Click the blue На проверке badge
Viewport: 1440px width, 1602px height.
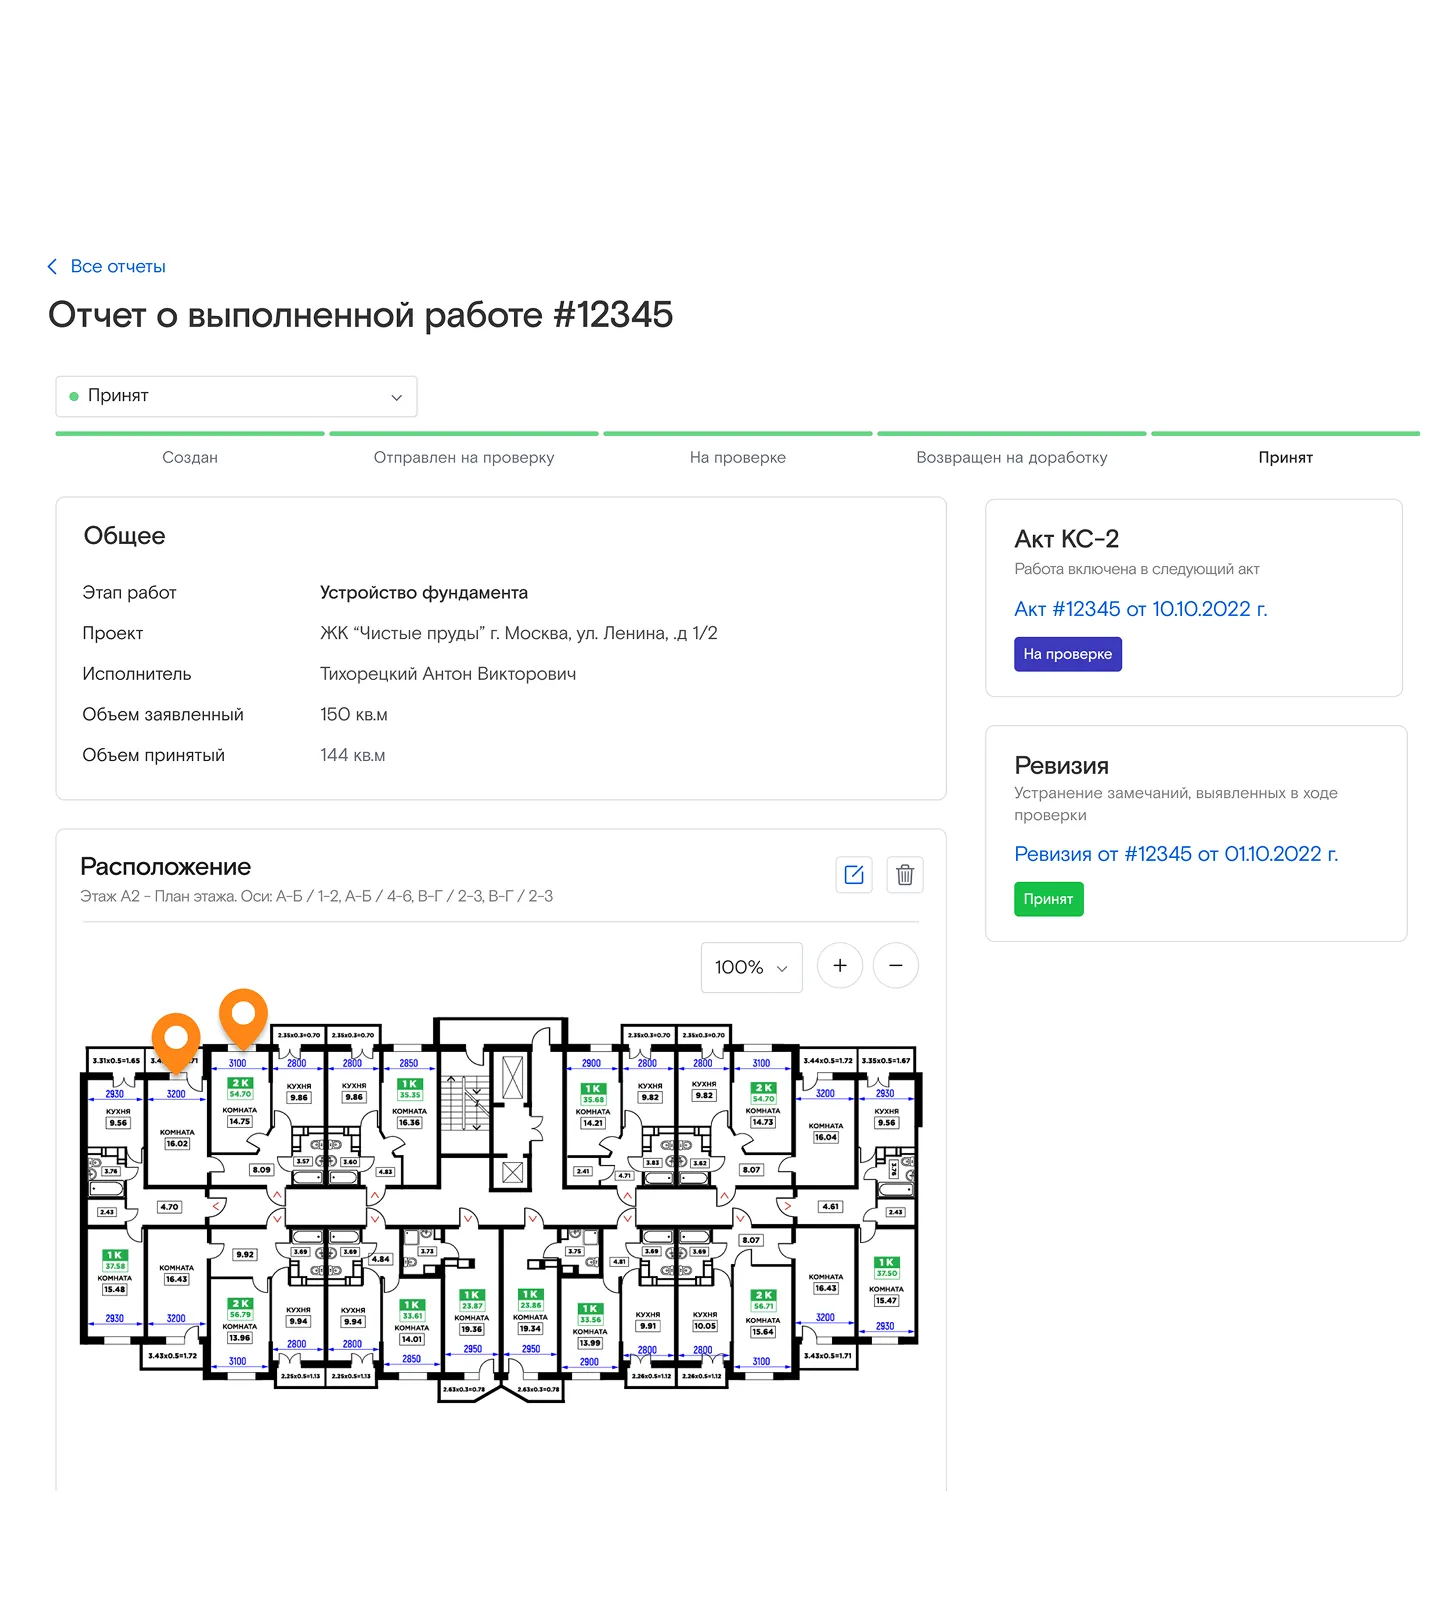coord(1067,654)
